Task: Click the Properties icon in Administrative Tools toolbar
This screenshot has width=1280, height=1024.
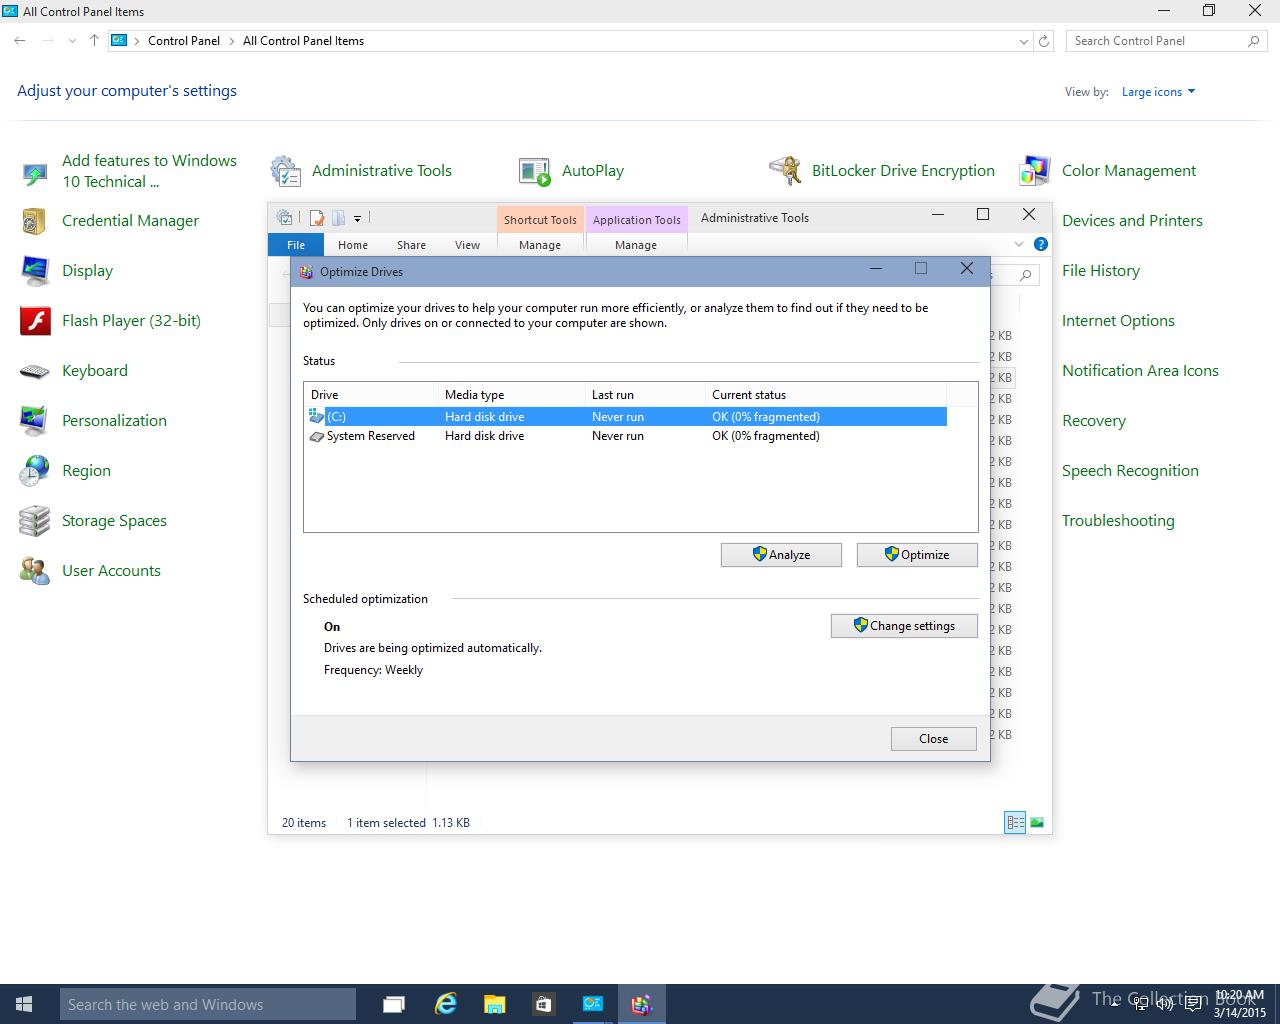Action: pos(317,218)
